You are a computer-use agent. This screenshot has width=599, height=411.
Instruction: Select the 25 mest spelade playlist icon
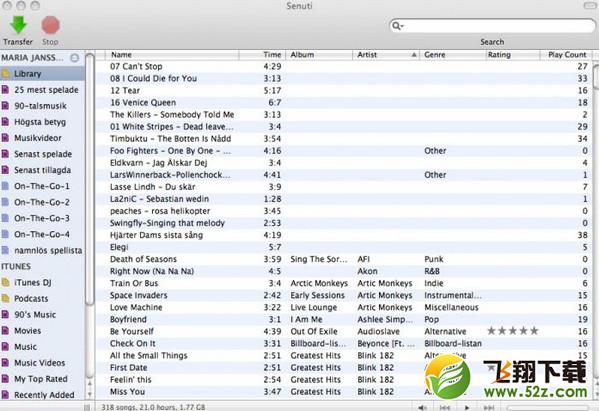tap(5, 90)
